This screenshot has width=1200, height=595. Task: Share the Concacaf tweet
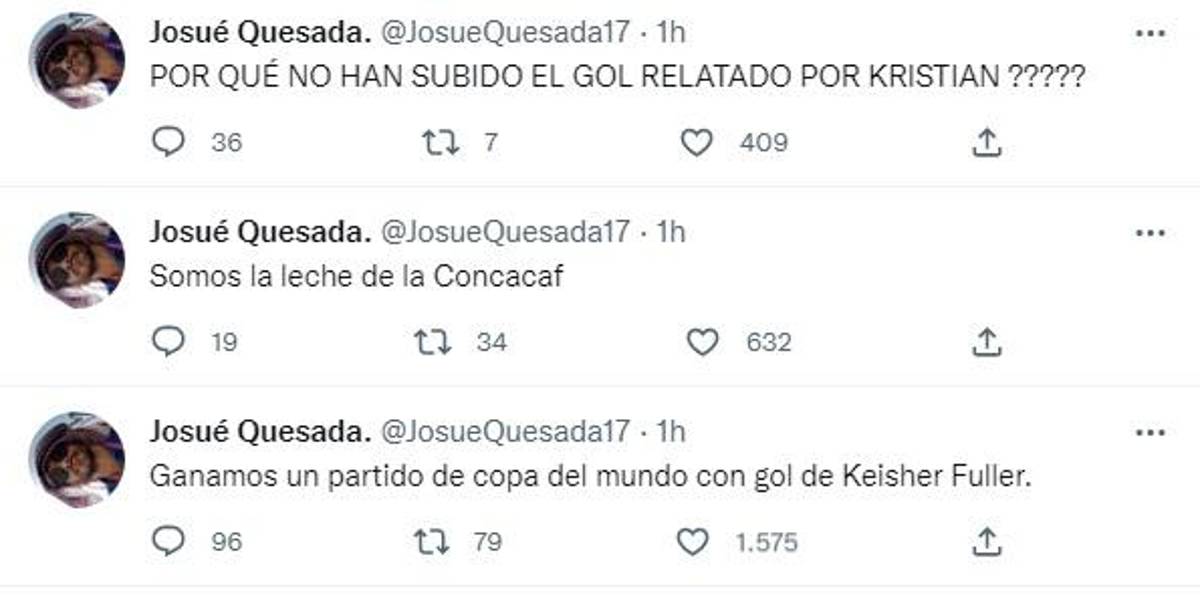point(987,342)
